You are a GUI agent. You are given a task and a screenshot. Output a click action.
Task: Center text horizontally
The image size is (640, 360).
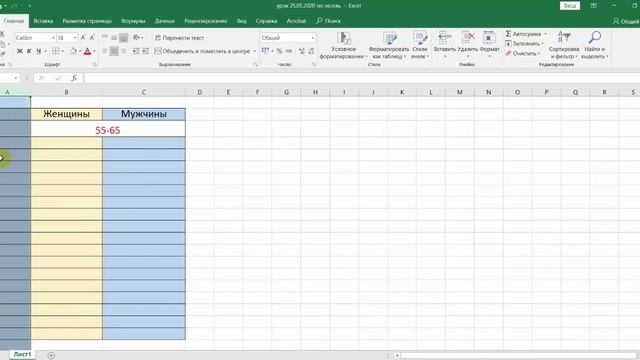[x=114, y=51]
